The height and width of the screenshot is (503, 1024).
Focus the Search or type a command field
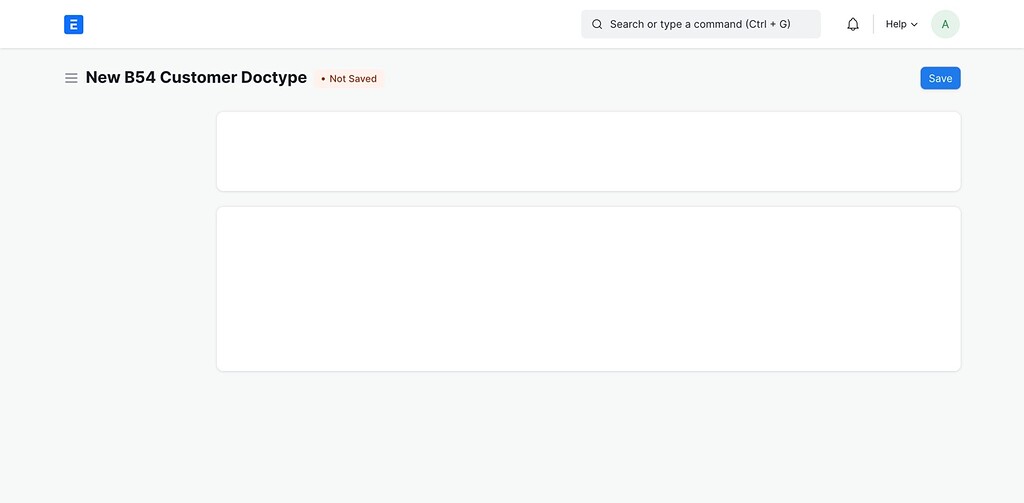[x=701, y=24]
